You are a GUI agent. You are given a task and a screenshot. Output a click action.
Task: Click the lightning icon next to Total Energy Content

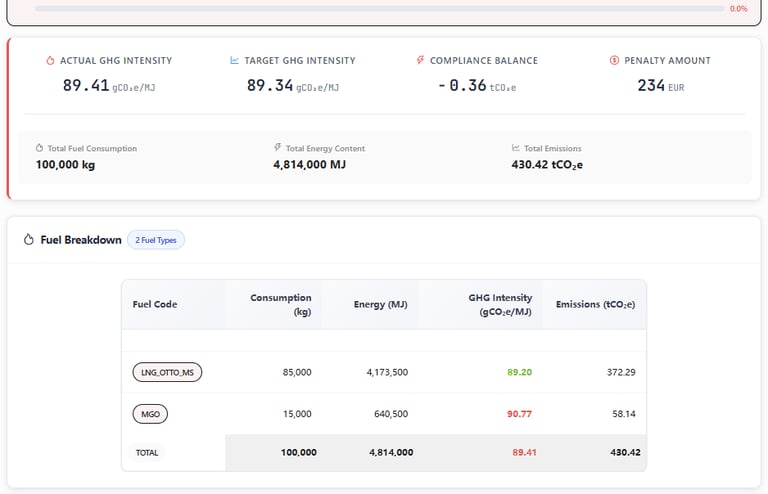point(277,148)
